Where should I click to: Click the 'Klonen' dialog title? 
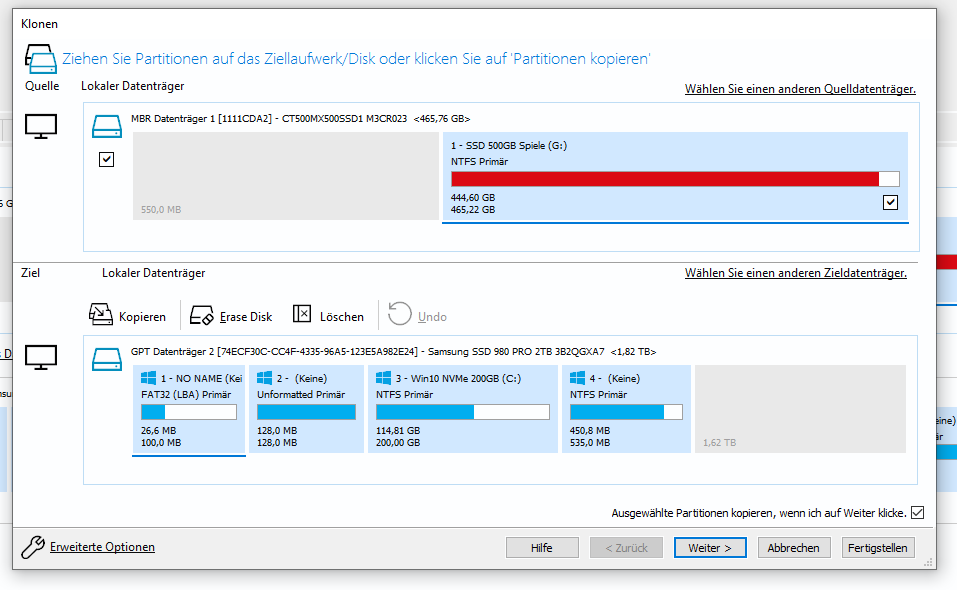pos(40,24)
